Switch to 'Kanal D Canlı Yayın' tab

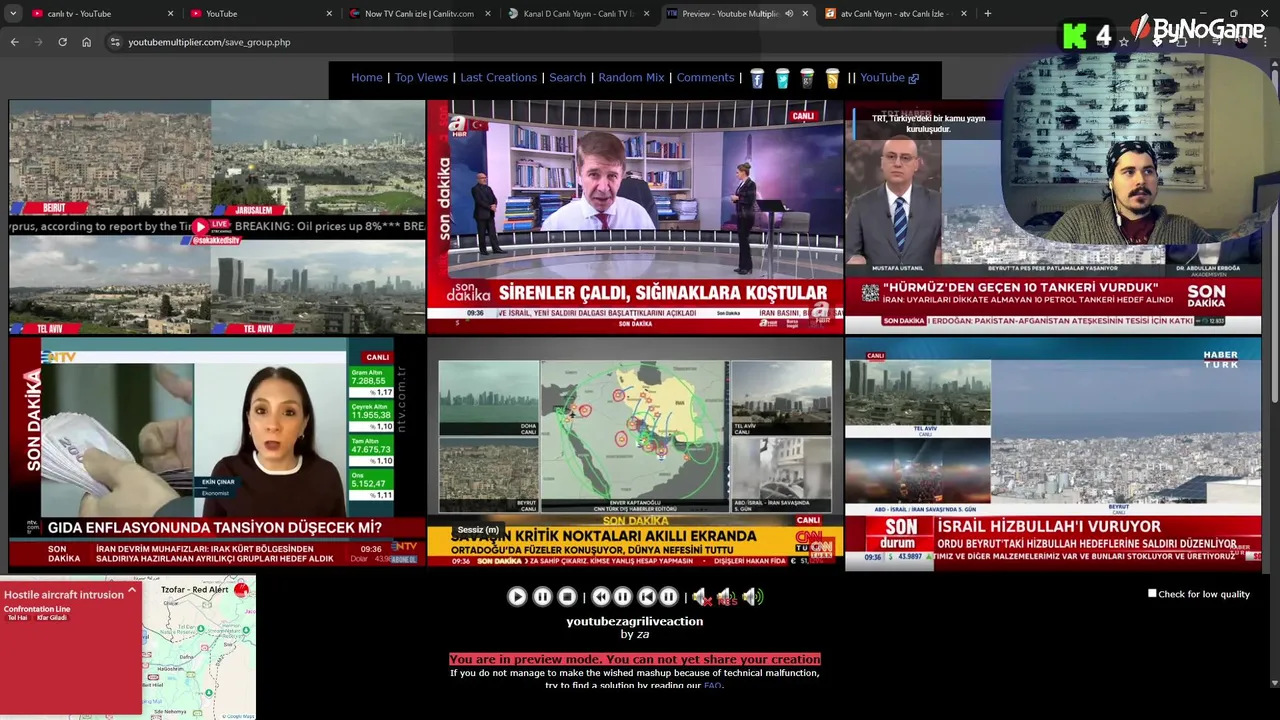coord(578,13)
